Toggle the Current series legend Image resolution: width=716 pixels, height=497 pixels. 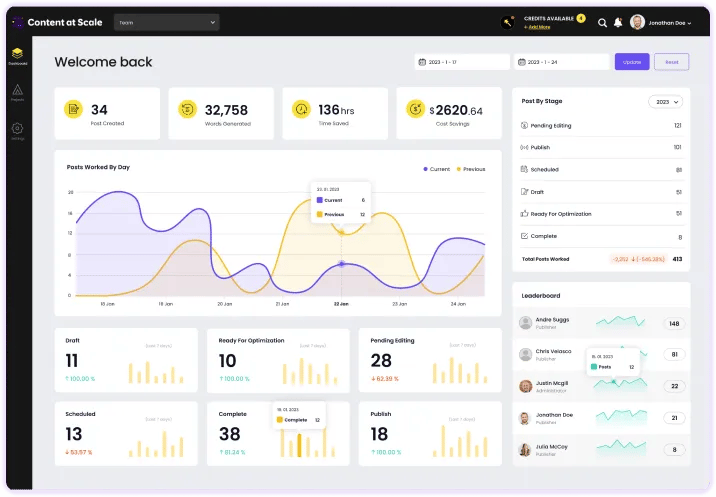click(437, 169)
